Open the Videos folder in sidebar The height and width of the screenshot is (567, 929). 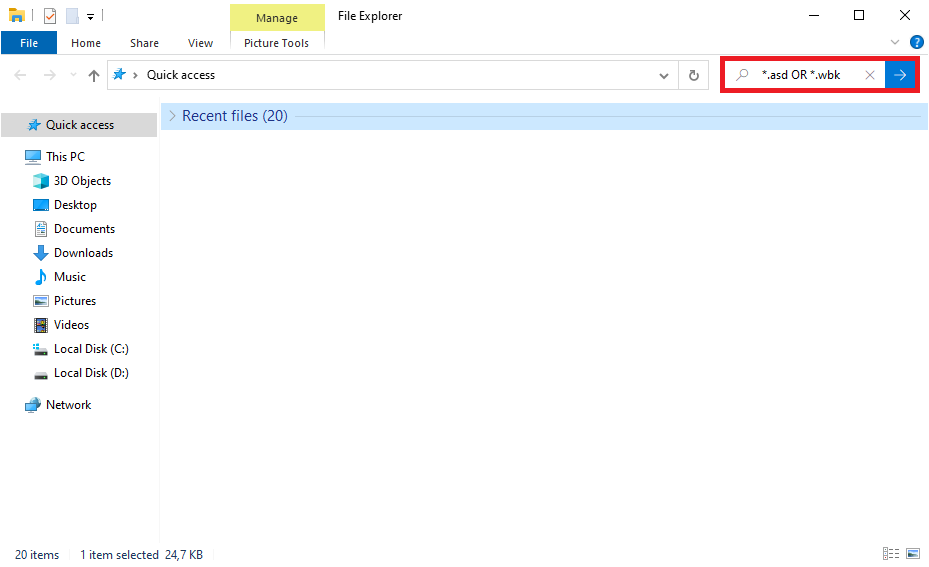71,325
